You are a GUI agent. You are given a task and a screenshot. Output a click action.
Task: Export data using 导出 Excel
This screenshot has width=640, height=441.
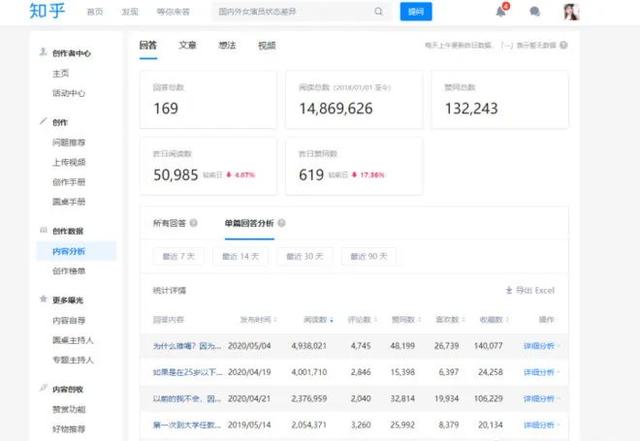pos(530,290)
